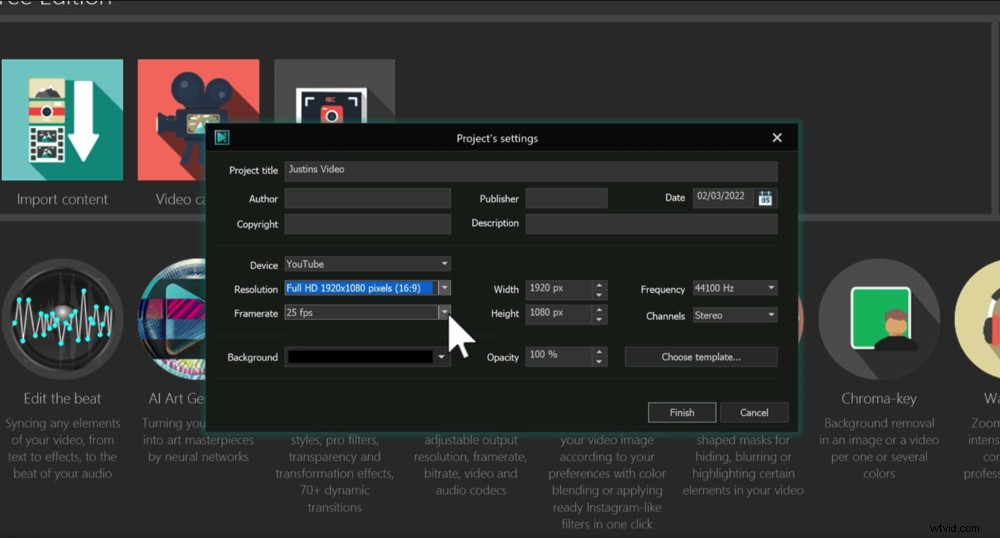Open the Background color dropdown arrow
The image size is (1000, 538).
click(x=441, y=357)
